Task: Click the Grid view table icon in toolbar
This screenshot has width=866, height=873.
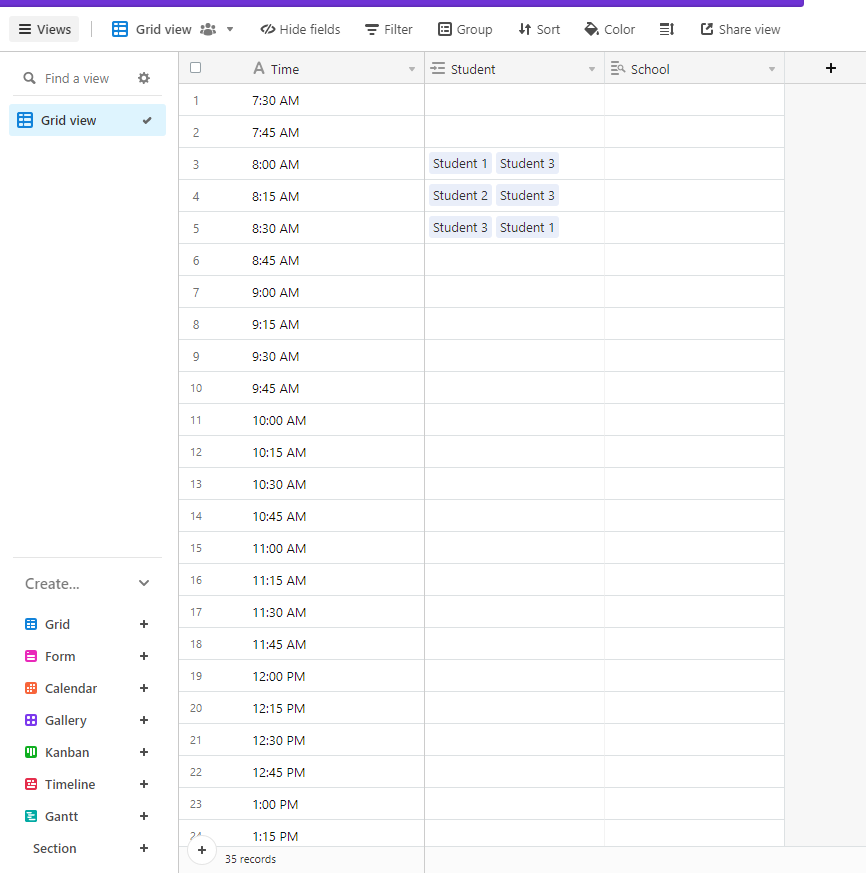Action: point(120,30)
